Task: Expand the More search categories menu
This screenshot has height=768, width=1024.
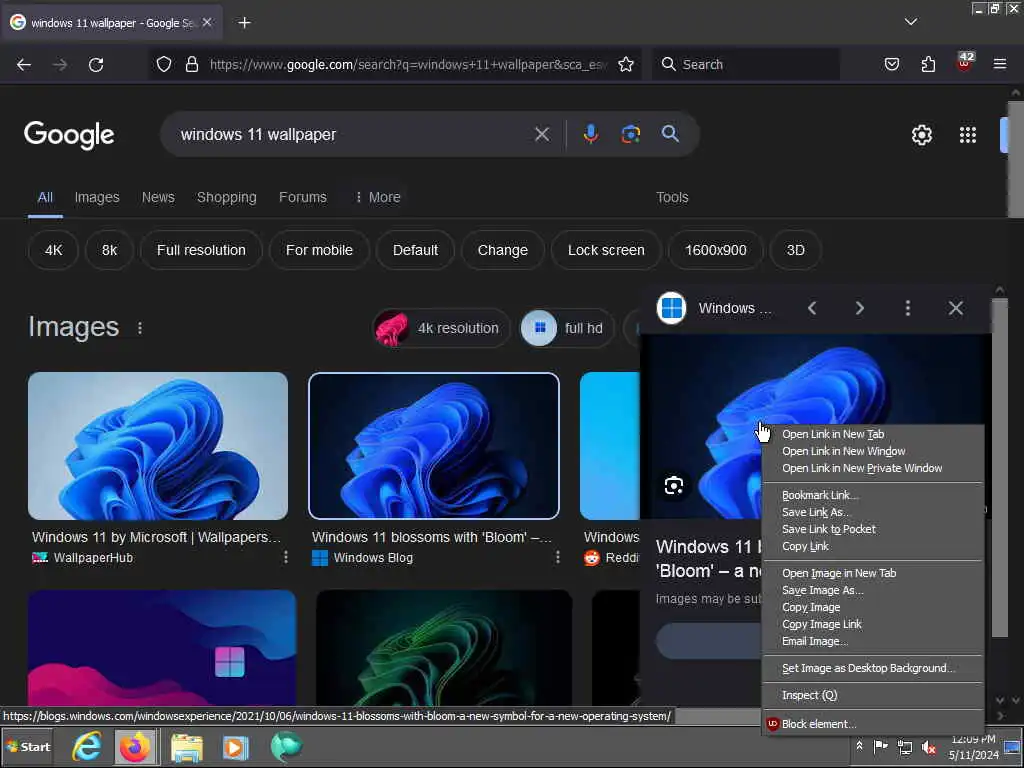Action: point(377,197)
